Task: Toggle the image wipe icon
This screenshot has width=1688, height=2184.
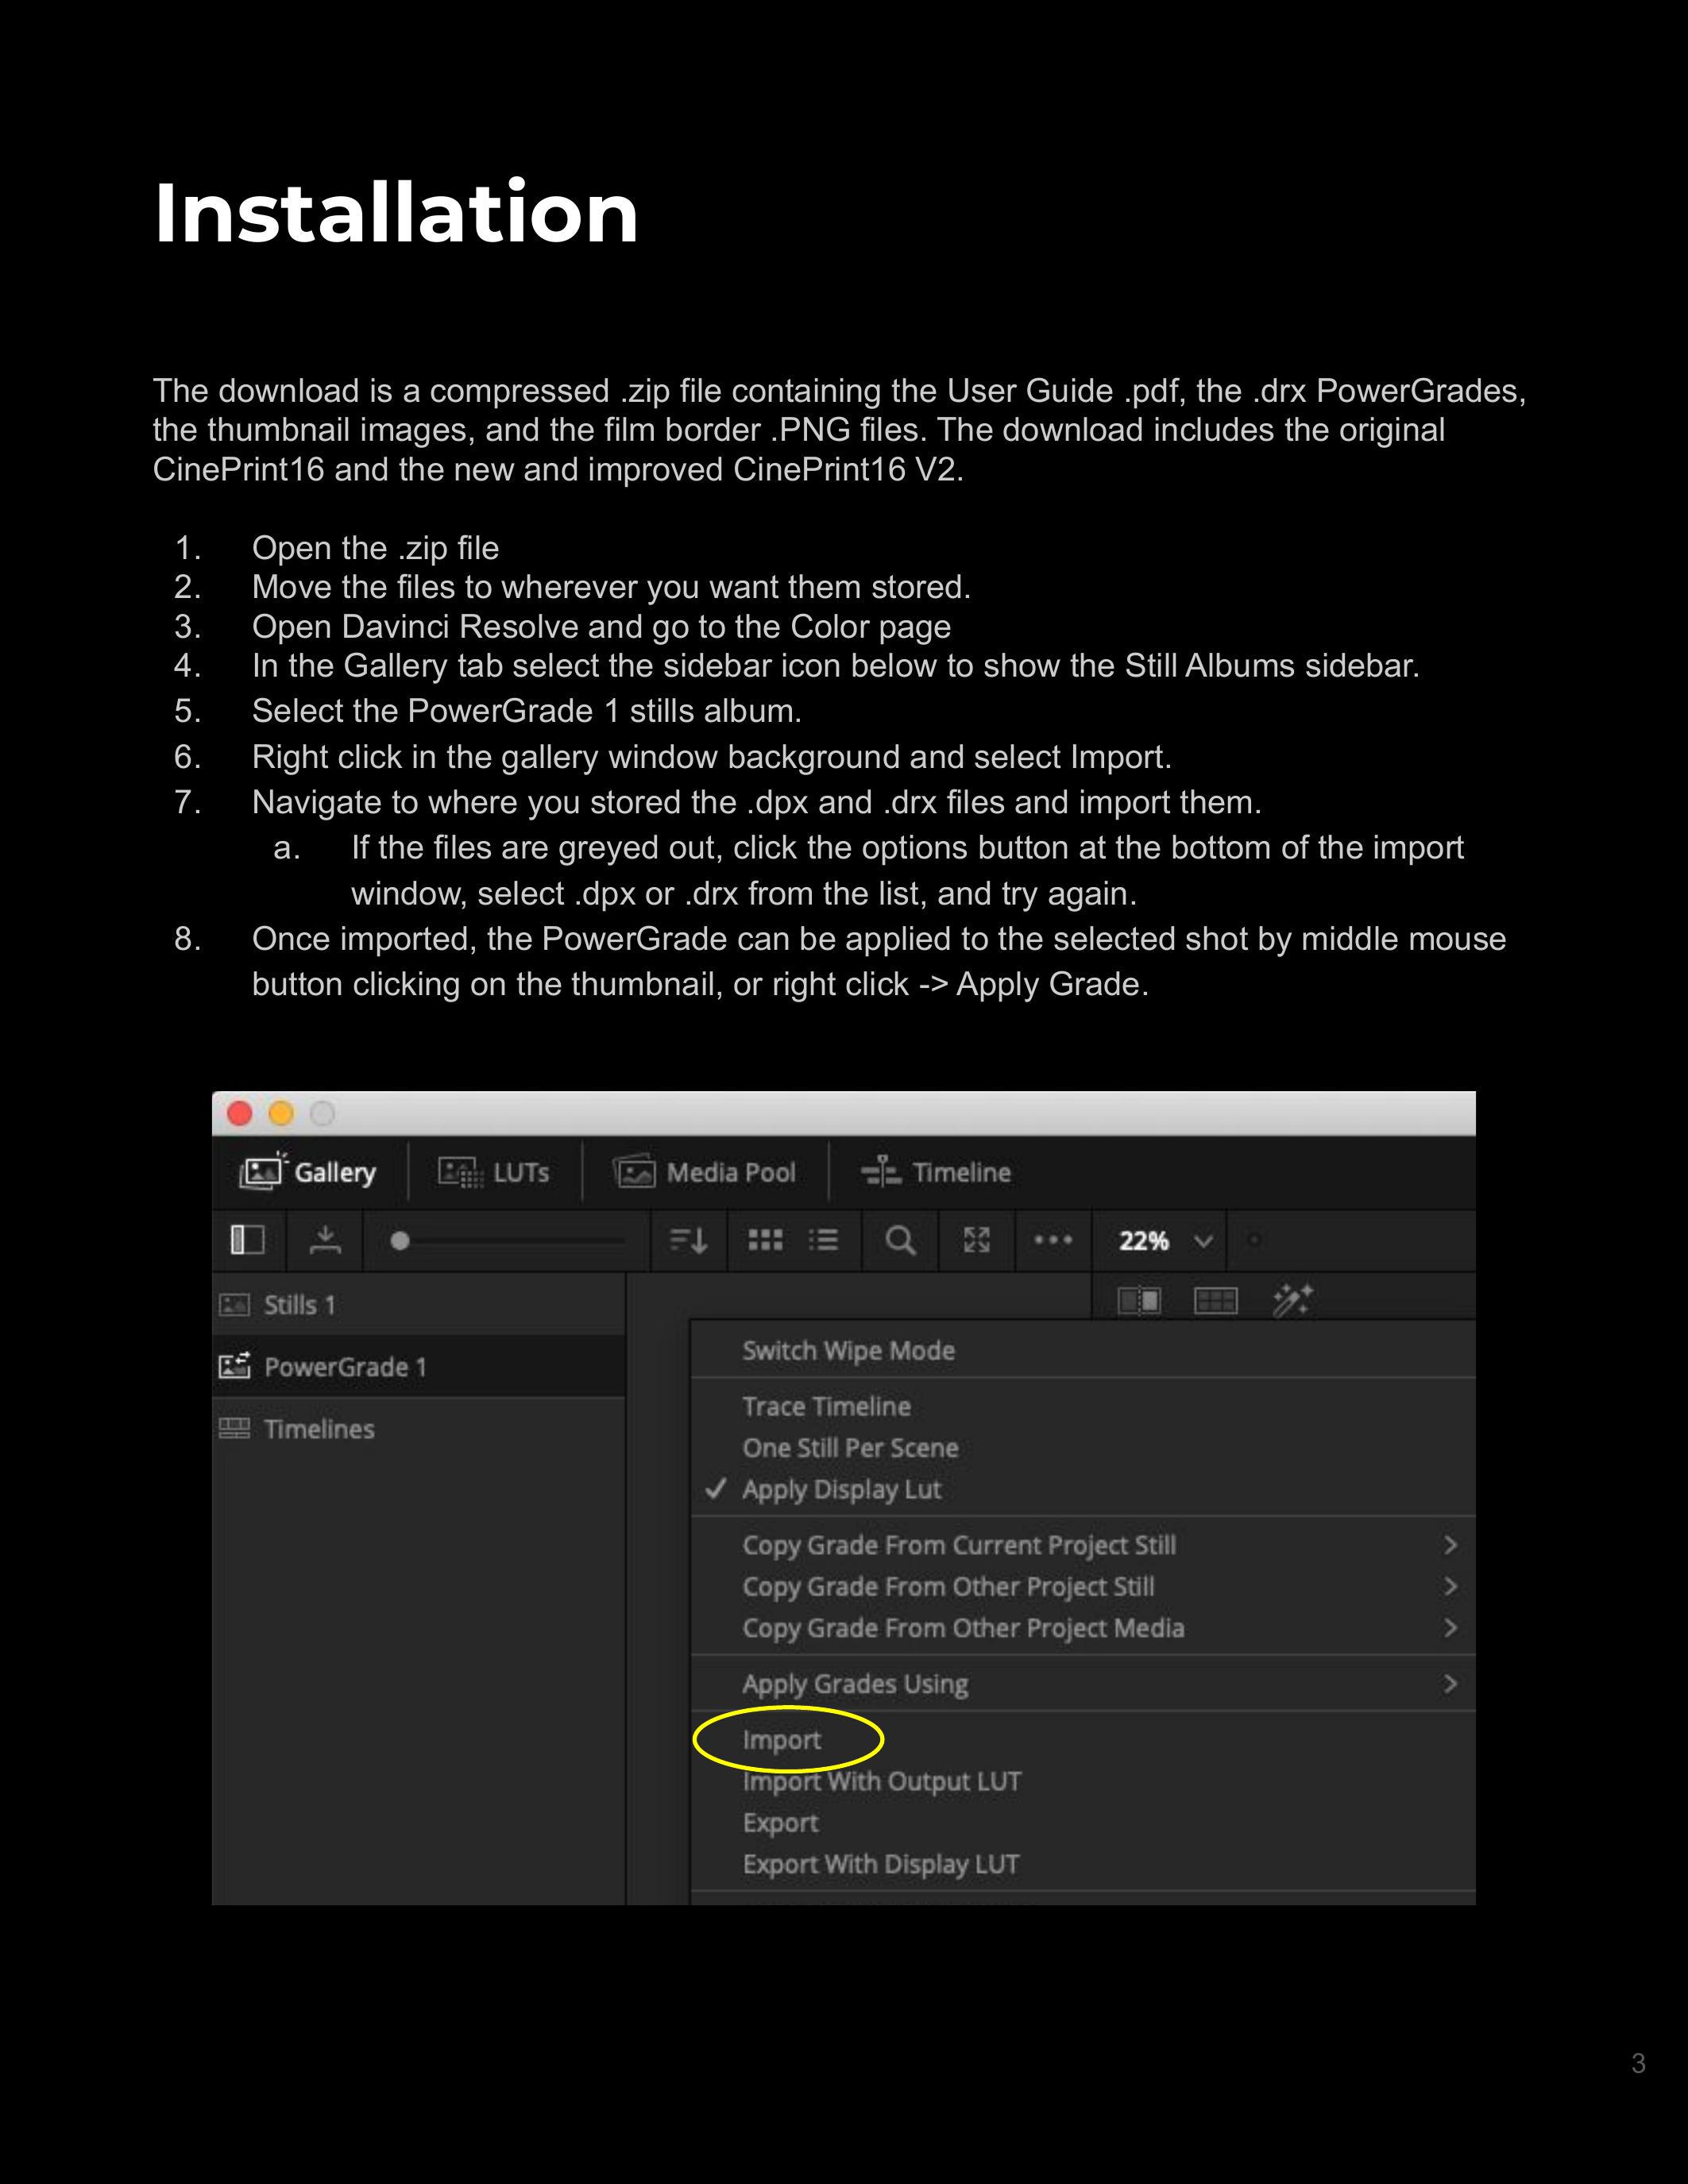Action: click(1139, 1300)
